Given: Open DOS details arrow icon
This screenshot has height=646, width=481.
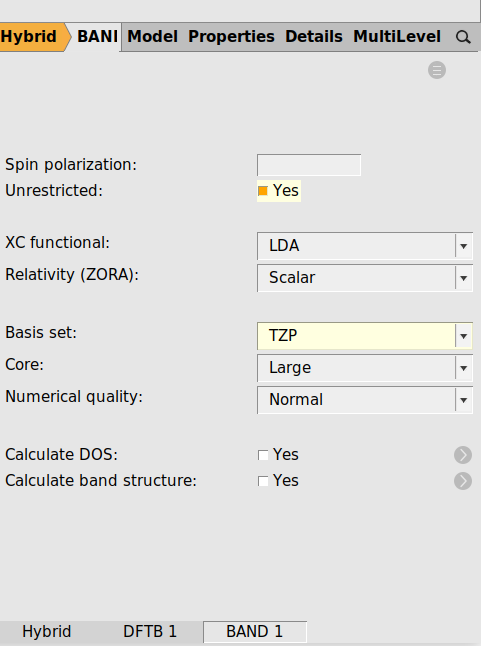Looking at the screenshot, I should (x=463, y=455).
